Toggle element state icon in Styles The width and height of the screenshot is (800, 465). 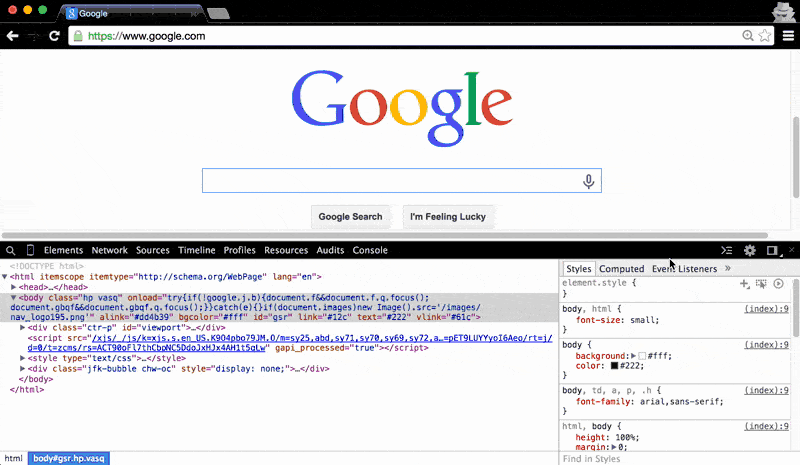point(761,284)
